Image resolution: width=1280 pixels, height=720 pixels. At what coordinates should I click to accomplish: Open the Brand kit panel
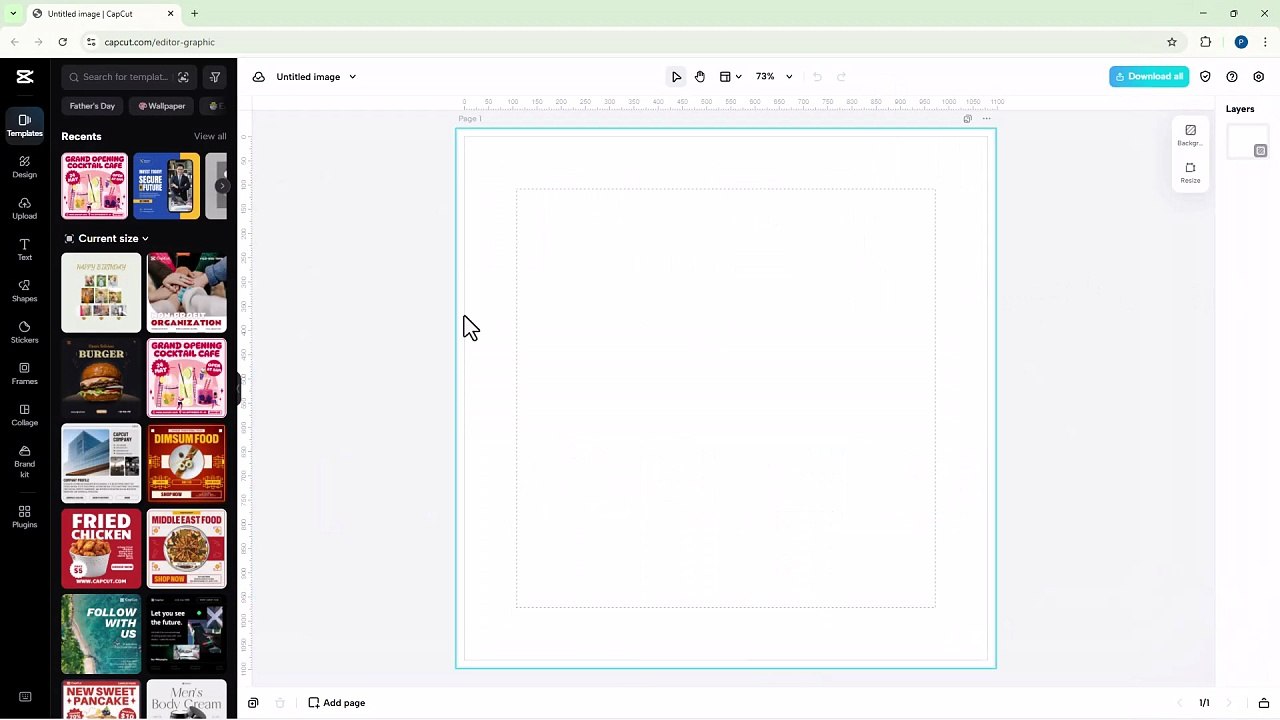24,461
